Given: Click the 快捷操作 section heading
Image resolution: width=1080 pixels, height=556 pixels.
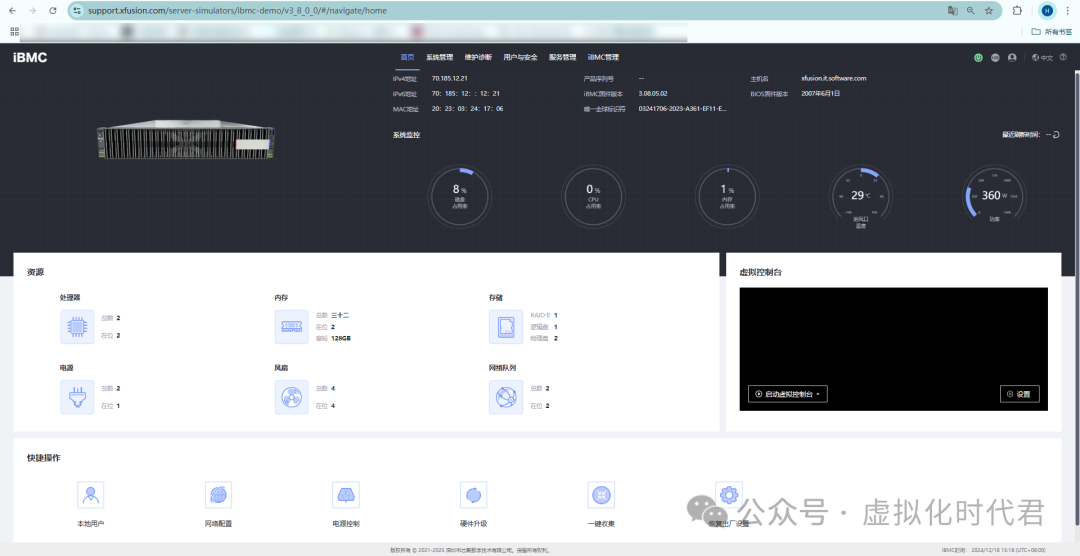Looking at the screenshot, I should point(43,458).
